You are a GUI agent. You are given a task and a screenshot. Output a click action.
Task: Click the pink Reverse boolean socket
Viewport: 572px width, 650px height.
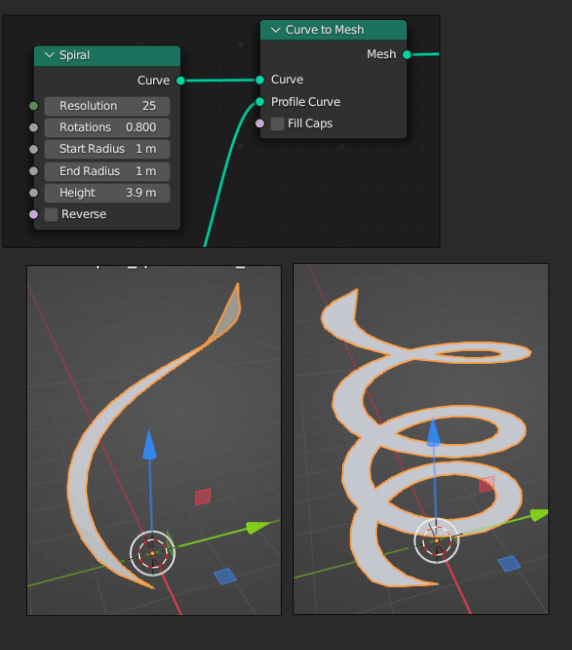click(34, 214)
